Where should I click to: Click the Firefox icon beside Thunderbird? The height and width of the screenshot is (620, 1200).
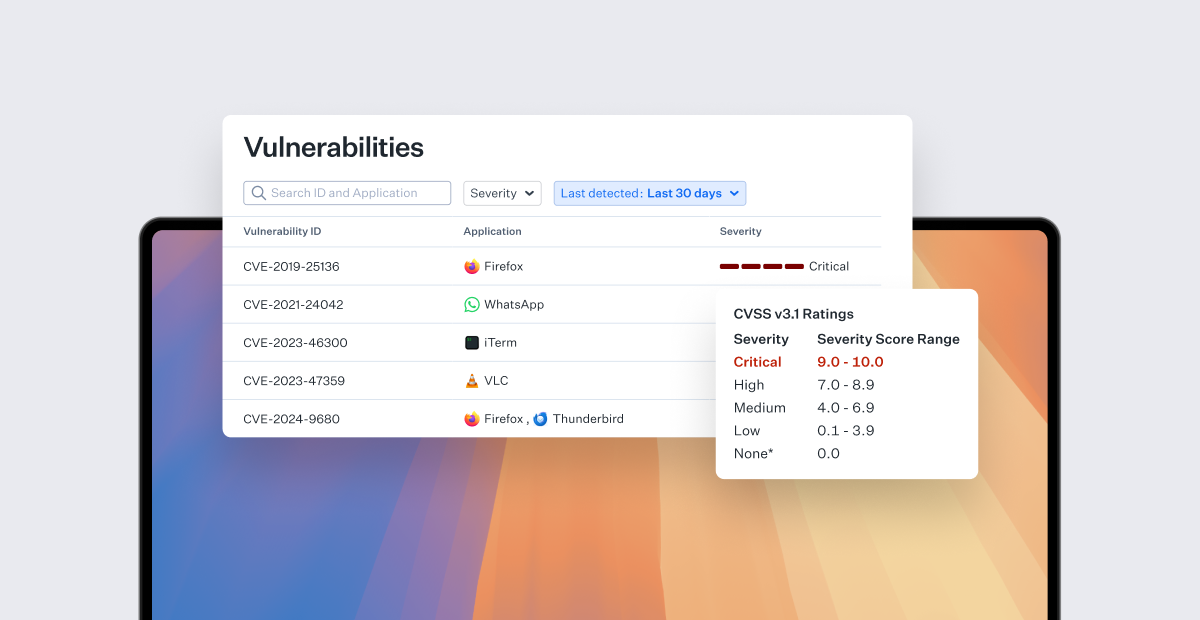[471, 419]
